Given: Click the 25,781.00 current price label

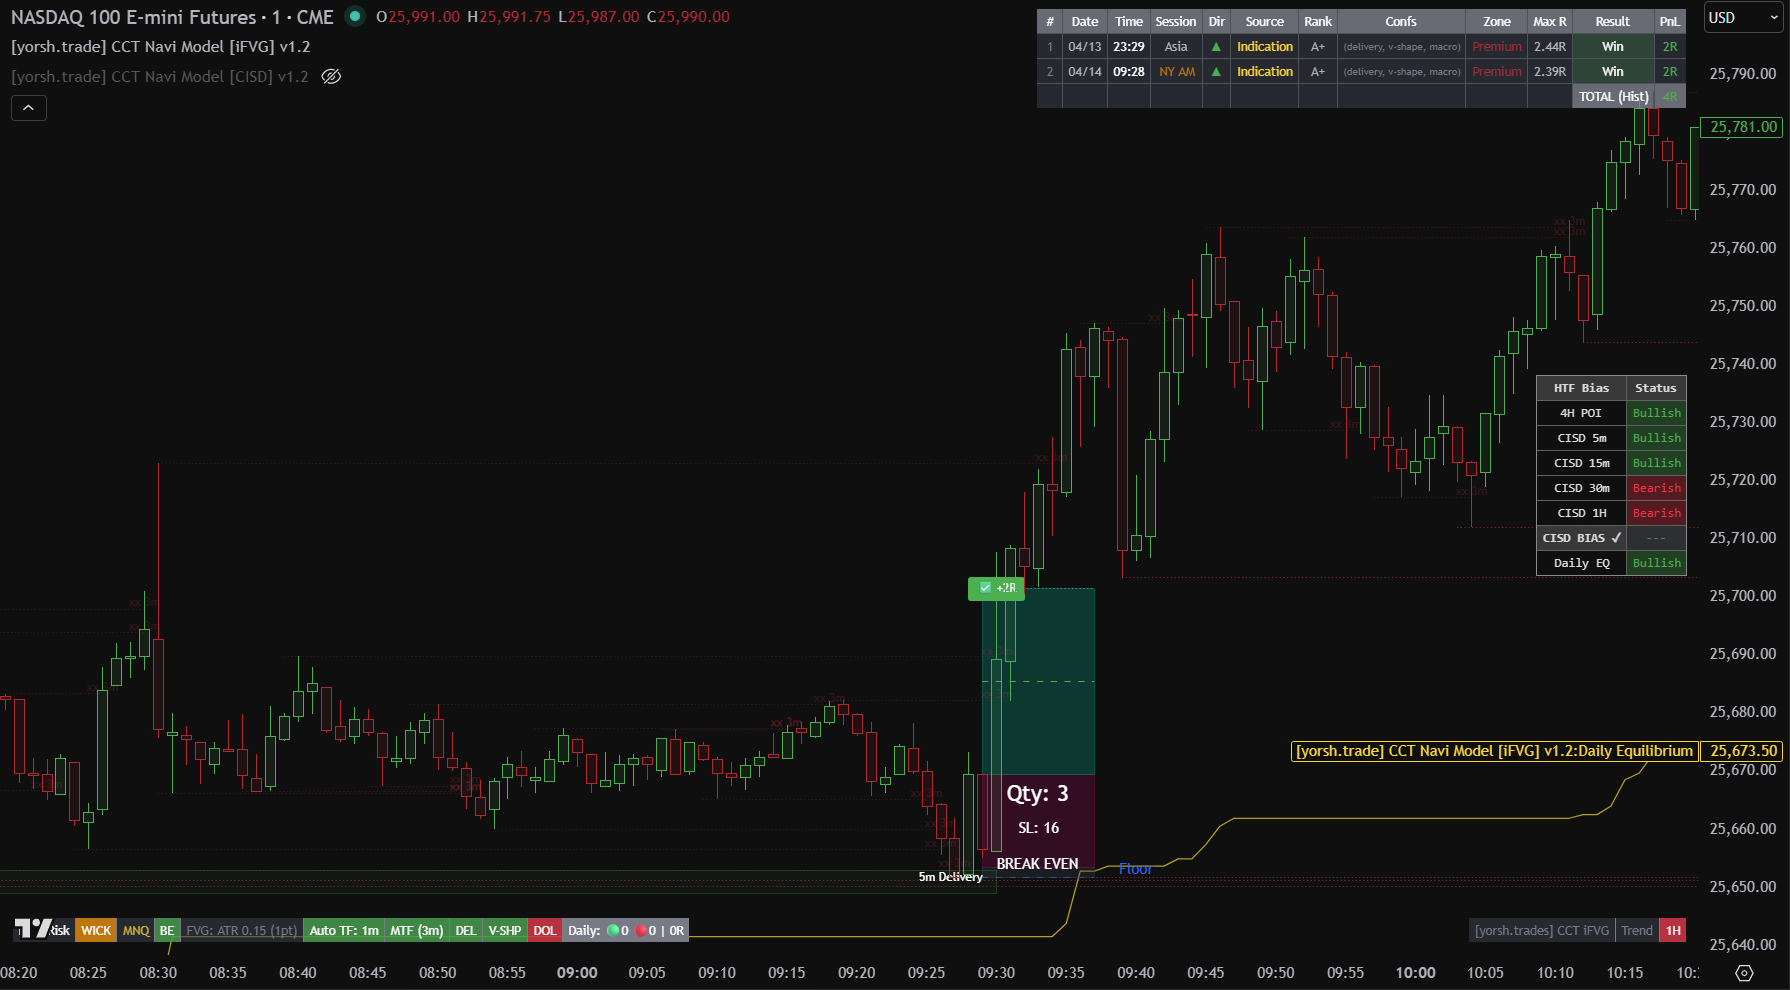Looking at the screenshot, I should tap(1743, 127).
